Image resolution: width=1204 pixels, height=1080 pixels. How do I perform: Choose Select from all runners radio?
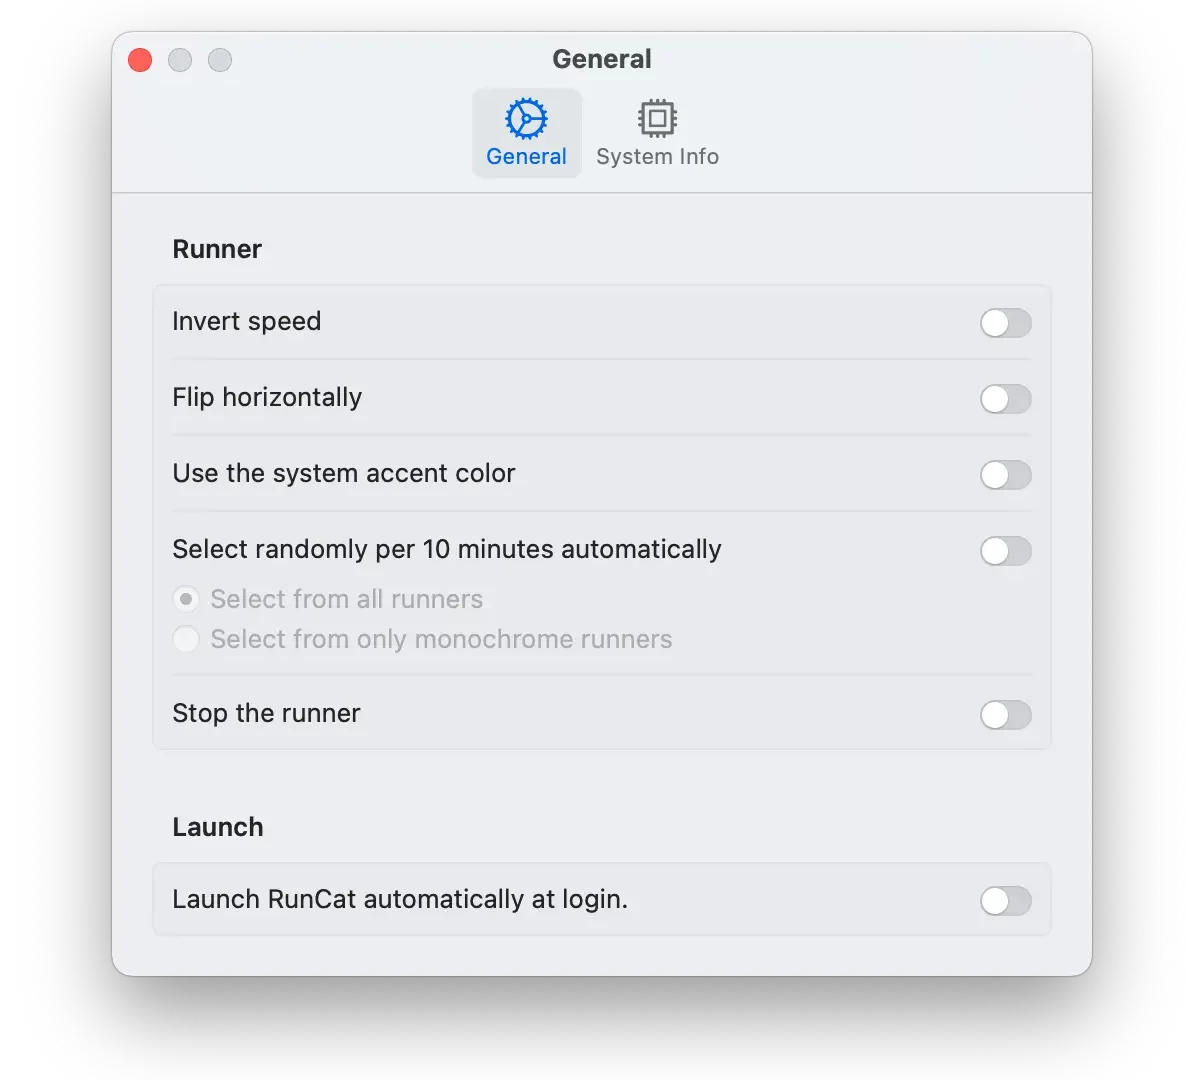(x=186, y=599)
